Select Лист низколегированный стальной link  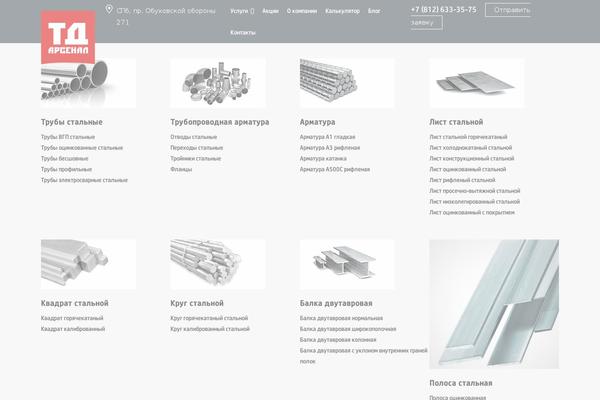point(474,201)
